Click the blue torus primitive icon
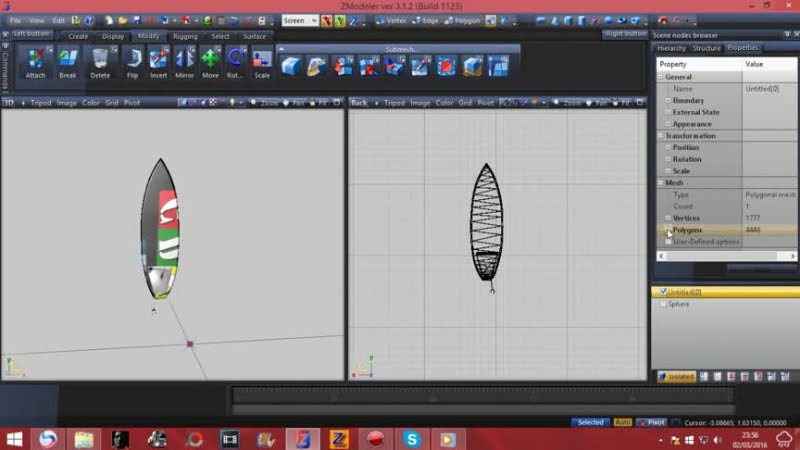Image resolution: width=800 pixels, height=450 pixels. coord(621,20)
